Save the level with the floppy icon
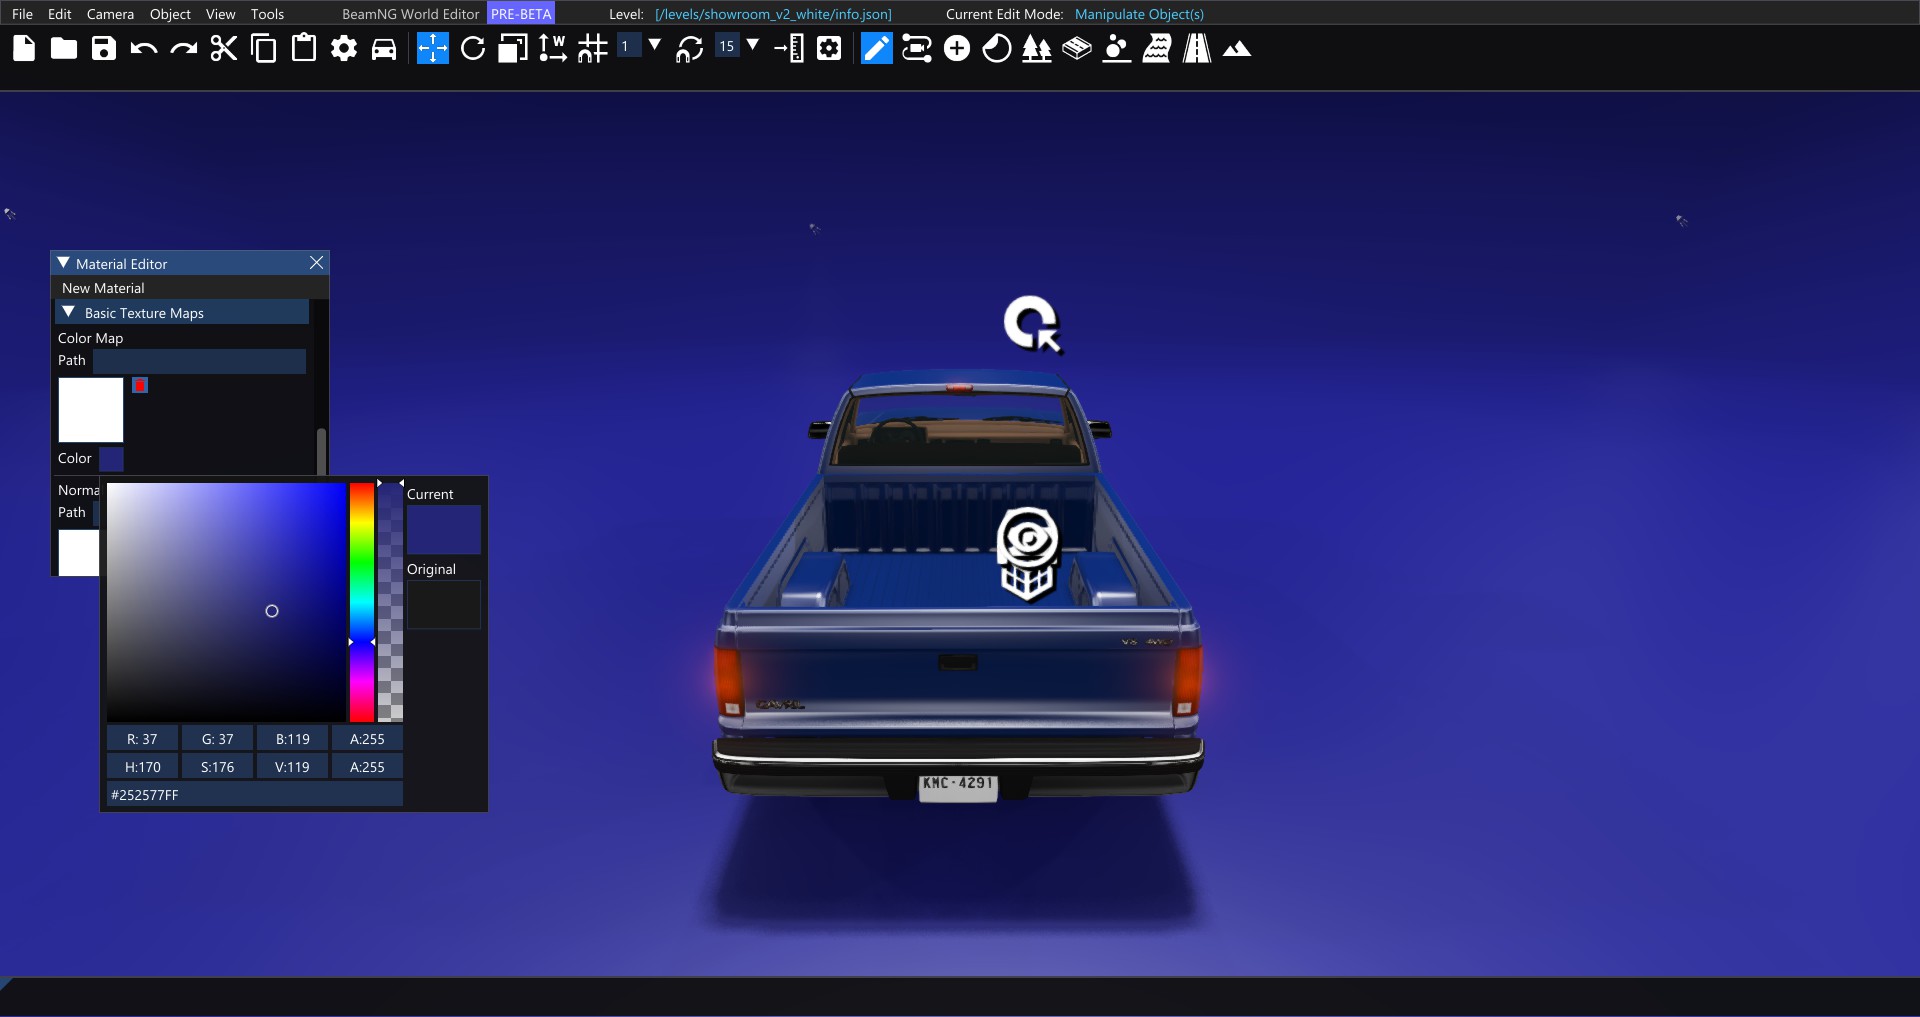The image size is (1920, 1017). [x=104, y=48]
